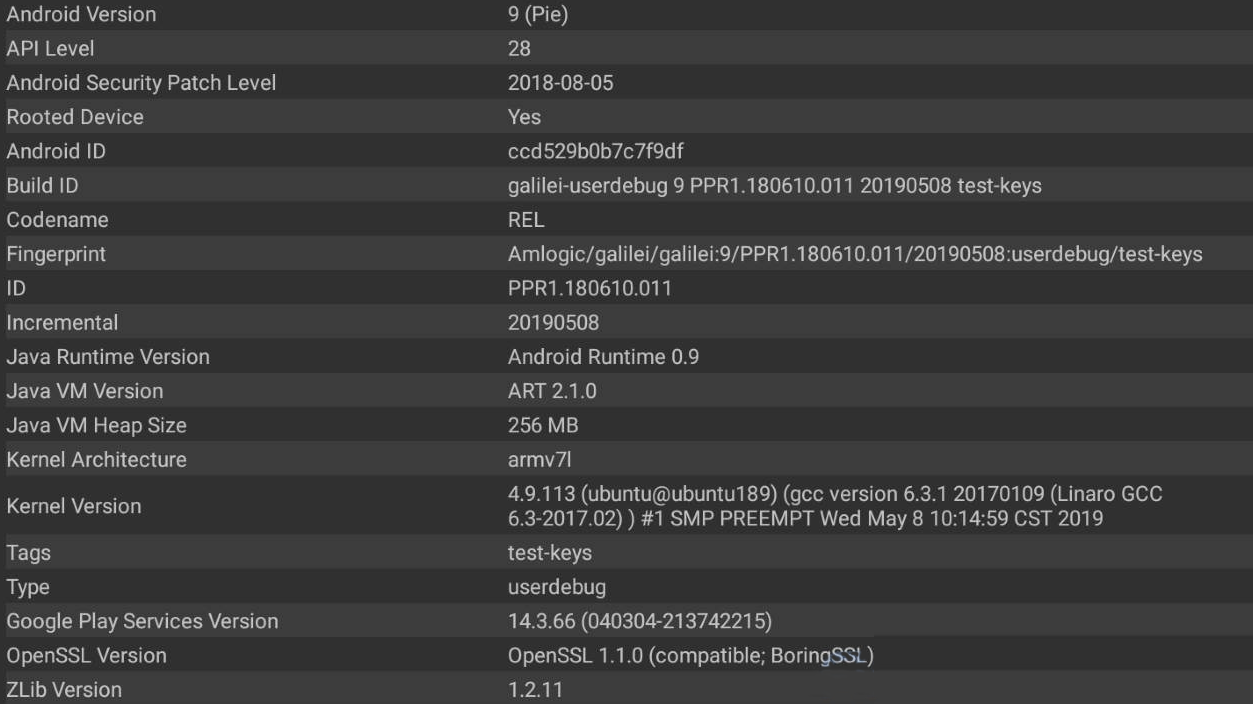Select the Codename REL row
The width and height of the screenshot is (1253, 704).
pyautogui.click(x=626, y=220)
